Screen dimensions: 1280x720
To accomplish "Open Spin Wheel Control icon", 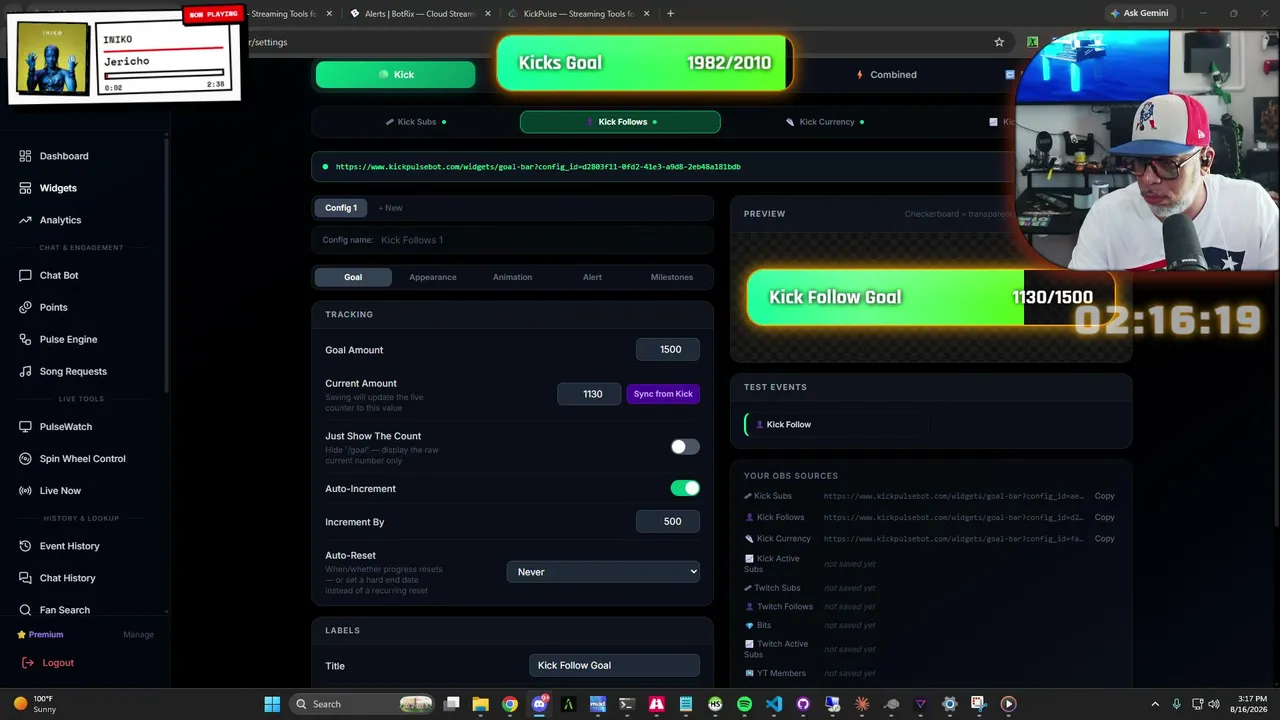I will 25,459.
